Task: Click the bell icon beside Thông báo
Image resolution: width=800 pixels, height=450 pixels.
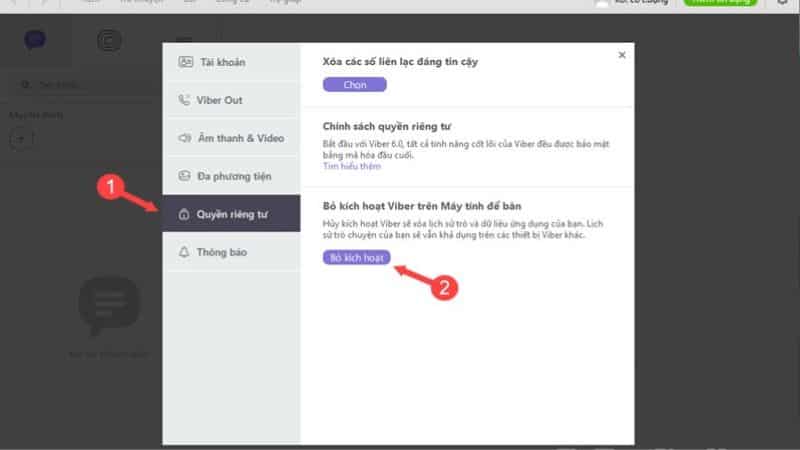Action: 184,252
